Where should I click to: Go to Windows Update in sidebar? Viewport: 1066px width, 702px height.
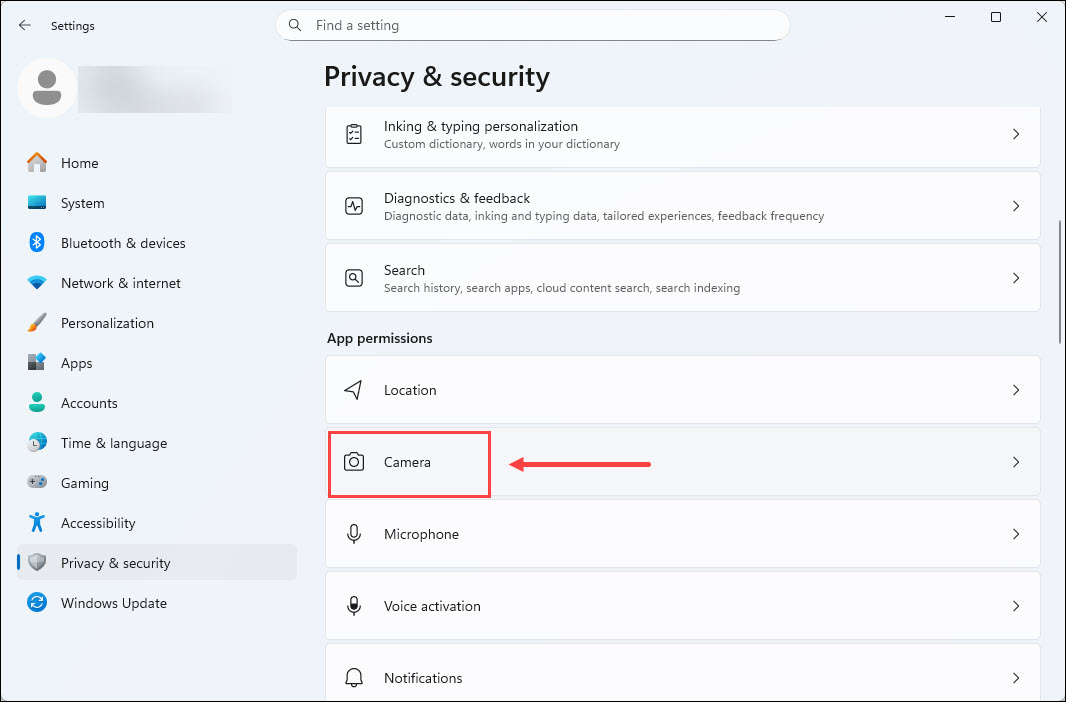(x=113, y=603)
